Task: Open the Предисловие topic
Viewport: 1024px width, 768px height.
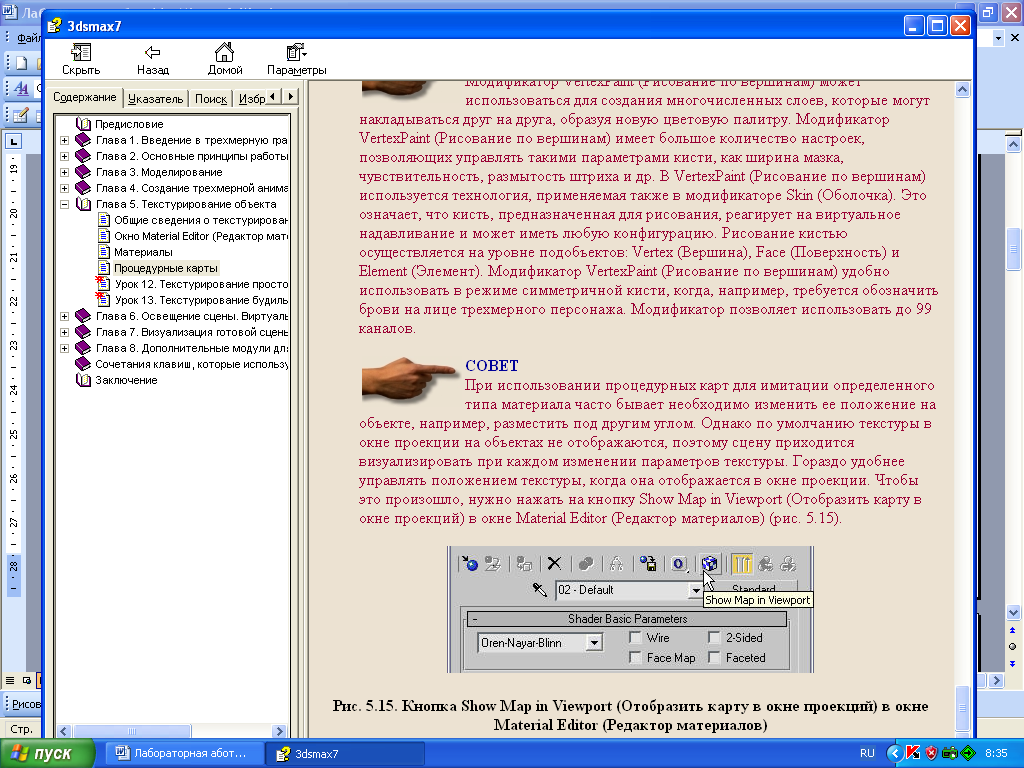Action: (129, 124)
